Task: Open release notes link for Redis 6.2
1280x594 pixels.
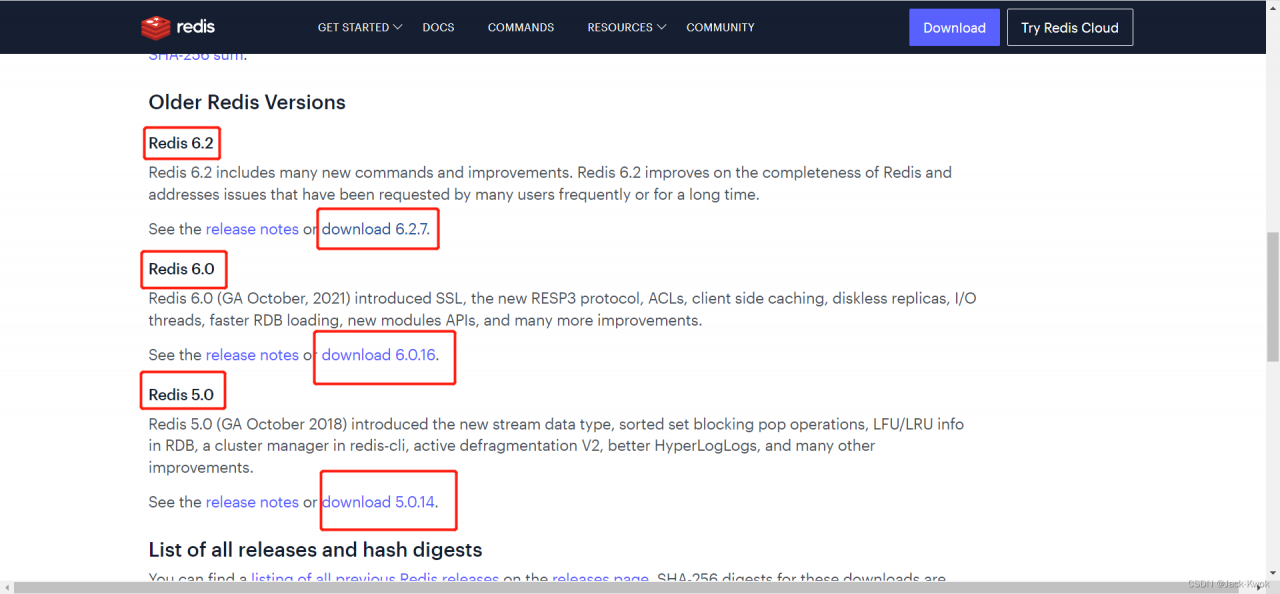Action: pyautogui.click(x=252, y=229)
